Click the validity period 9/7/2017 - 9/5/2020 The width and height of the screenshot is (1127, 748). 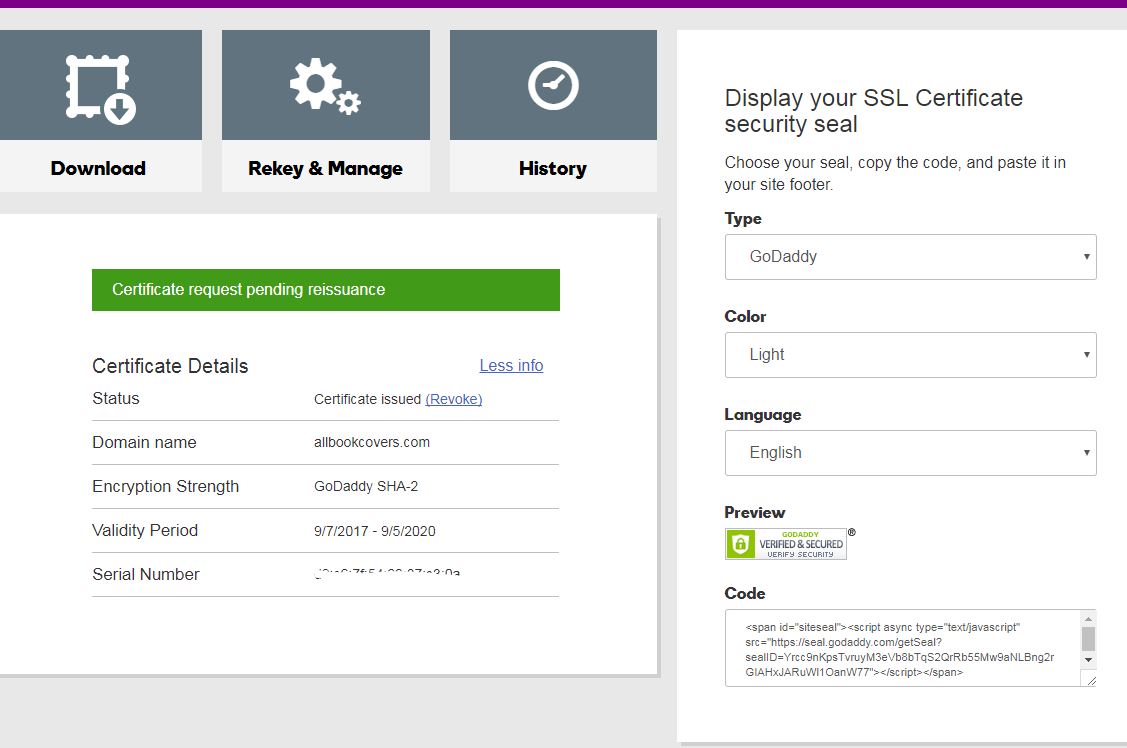(374, 531)
